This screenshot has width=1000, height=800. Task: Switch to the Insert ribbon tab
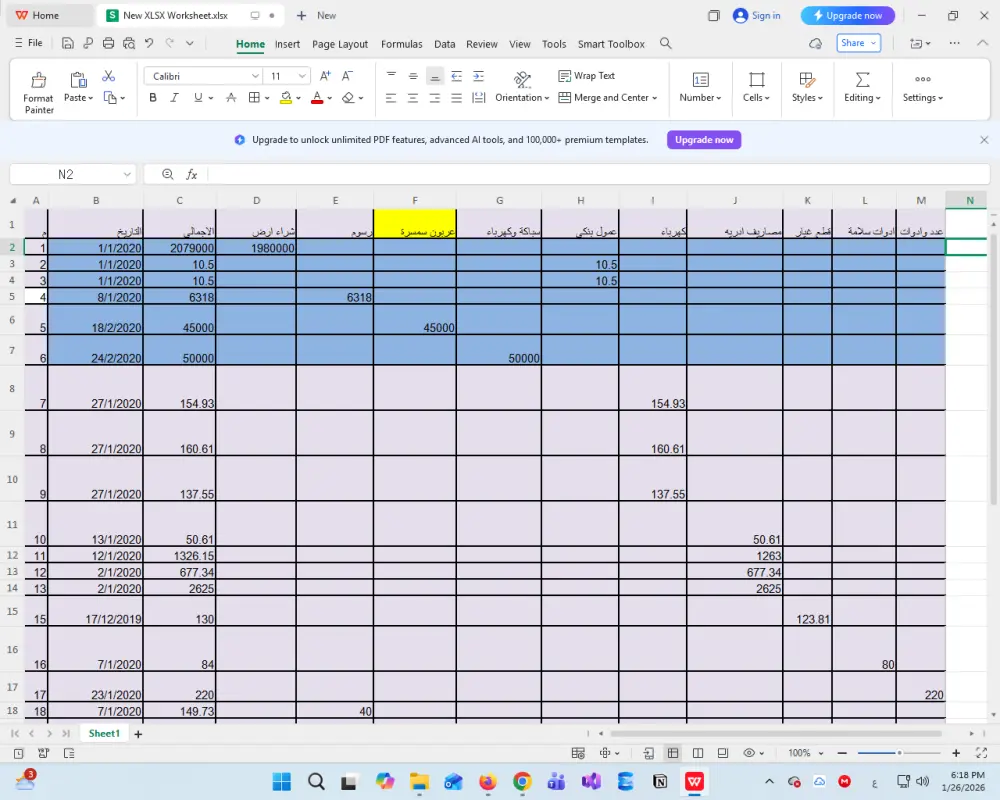(287, 44)
